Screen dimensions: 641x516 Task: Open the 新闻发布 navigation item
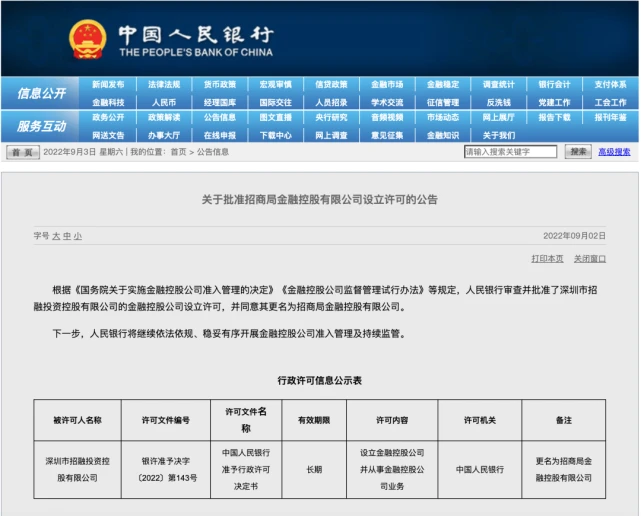pyautogui.click(x=108, y=85)
